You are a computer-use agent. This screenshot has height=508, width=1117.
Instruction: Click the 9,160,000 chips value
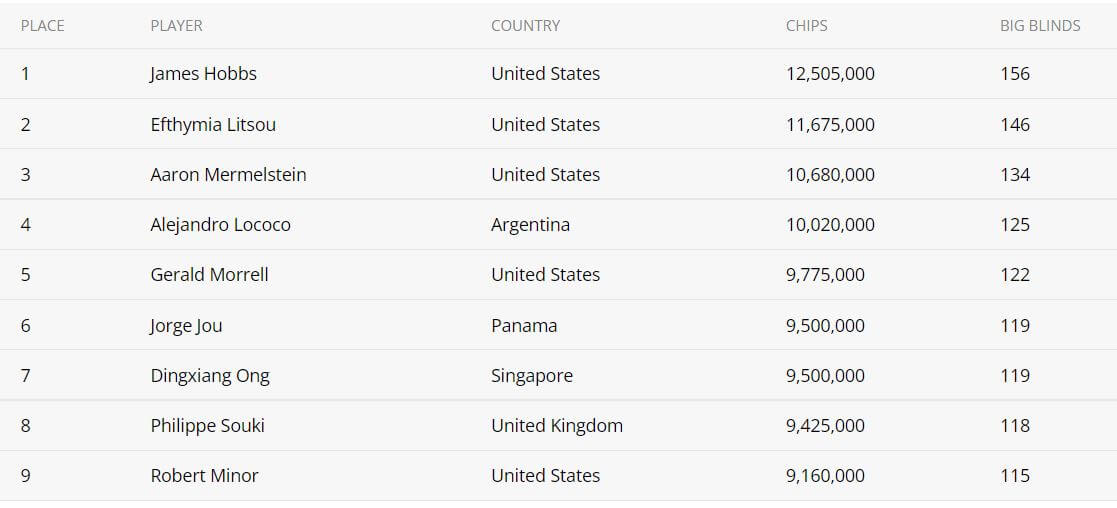click(825, 475)
